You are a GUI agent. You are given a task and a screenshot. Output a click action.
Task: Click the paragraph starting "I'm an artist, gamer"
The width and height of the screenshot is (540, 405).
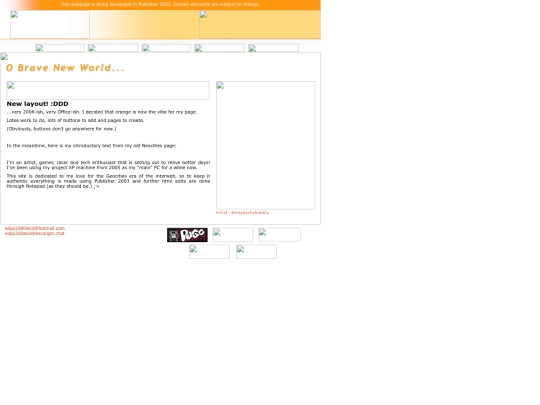(108, 165)
